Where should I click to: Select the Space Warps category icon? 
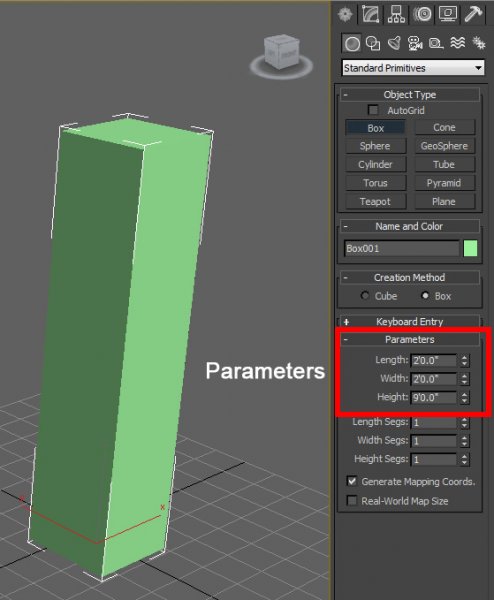[x=458, y=43]
